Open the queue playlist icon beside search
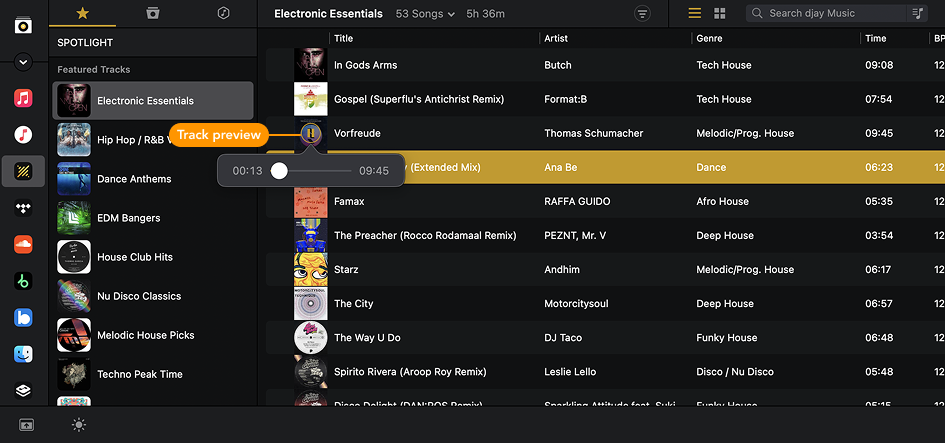 pos(918,13)
